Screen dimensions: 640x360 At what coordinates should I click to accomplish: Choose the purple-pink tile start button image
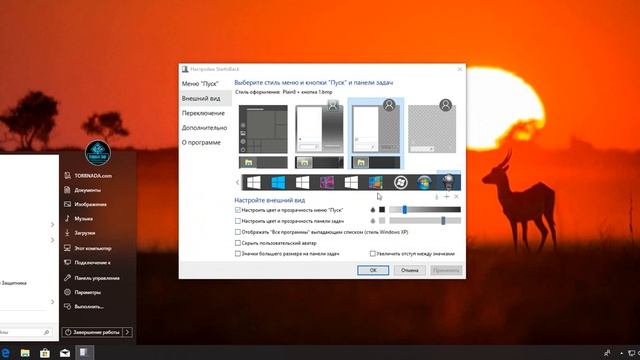327,182
